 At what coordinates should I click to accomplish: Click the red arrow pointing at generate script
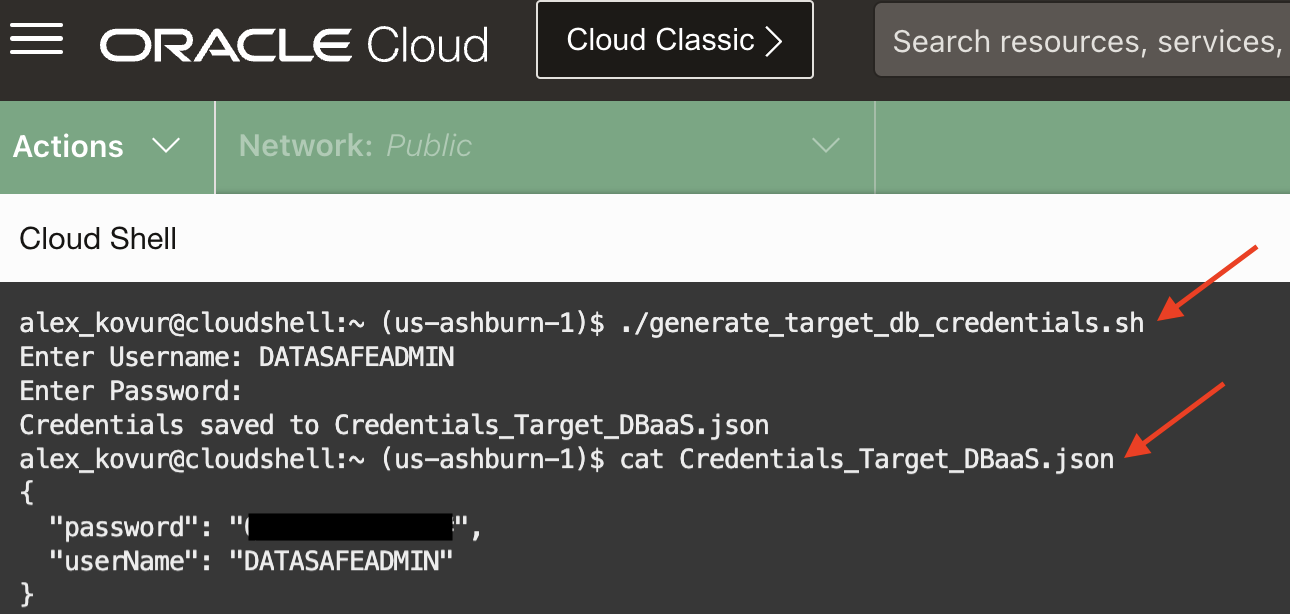1208,283
